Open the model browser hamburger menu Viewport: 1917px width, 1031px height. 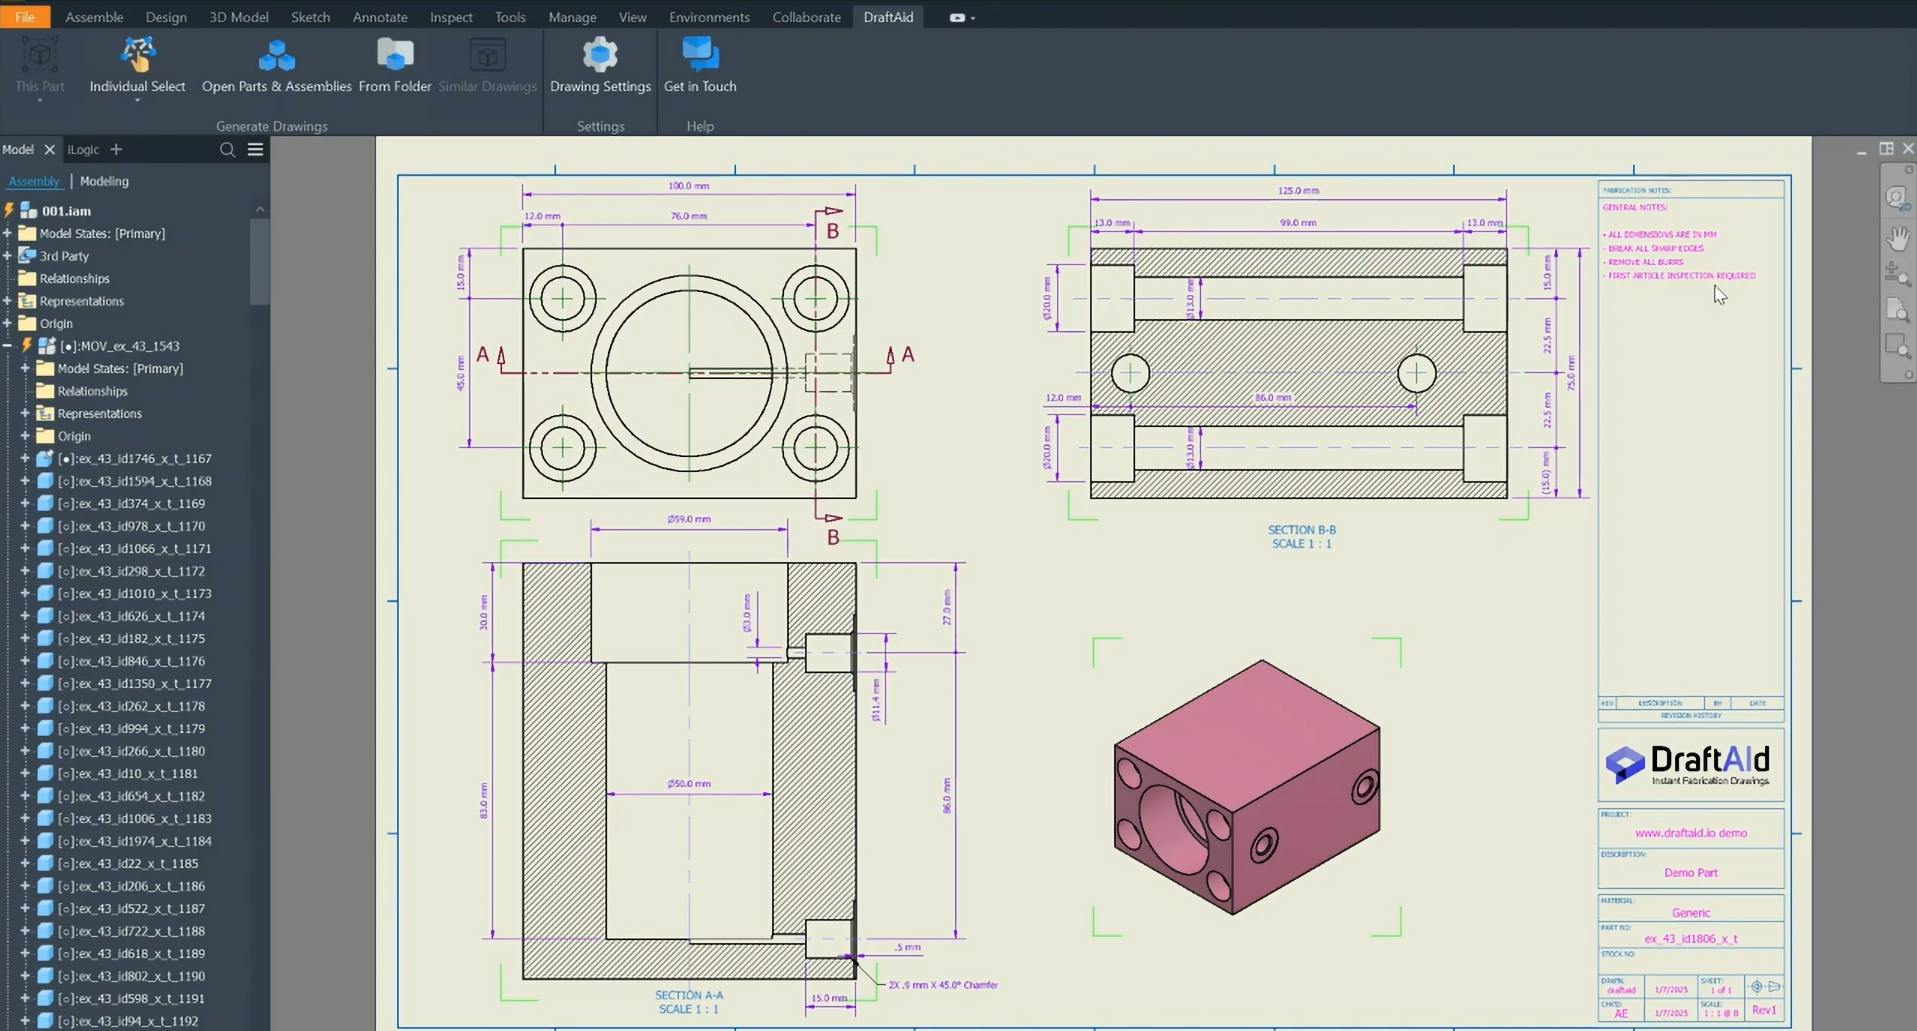point(256,150)
